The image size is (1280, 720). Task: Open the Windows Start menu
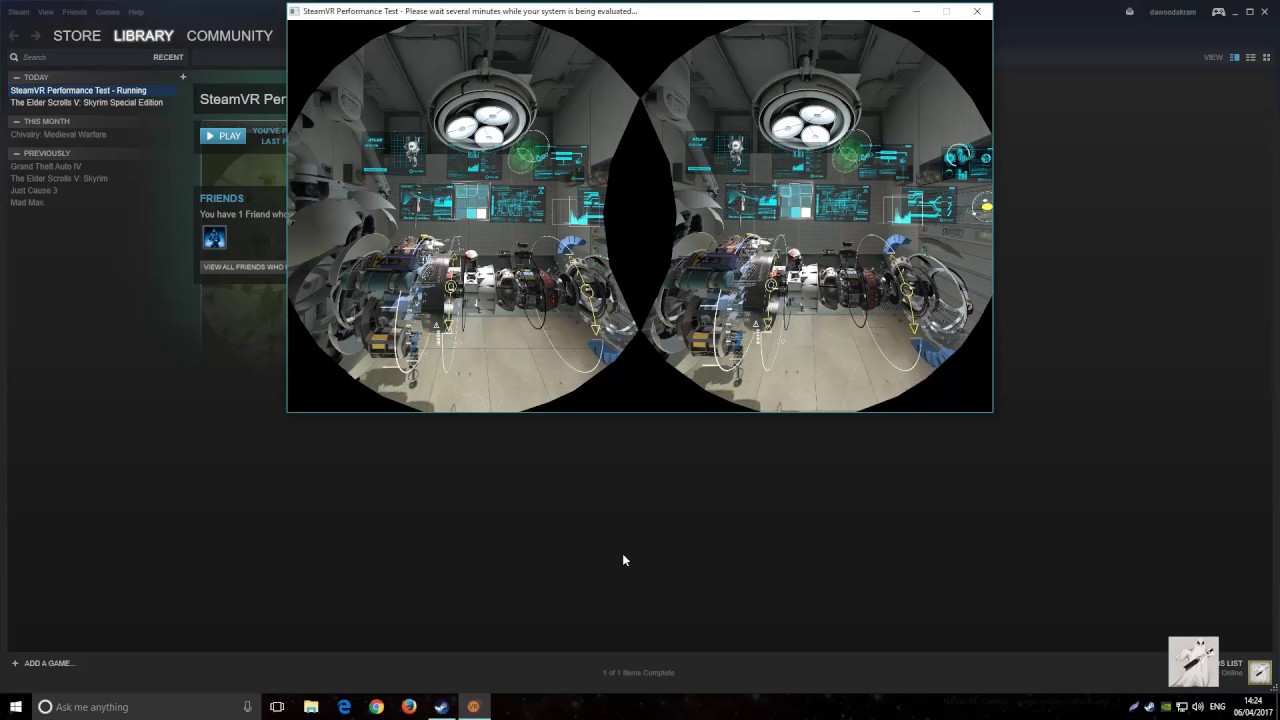pyautogui.click(x=16, y=706)
